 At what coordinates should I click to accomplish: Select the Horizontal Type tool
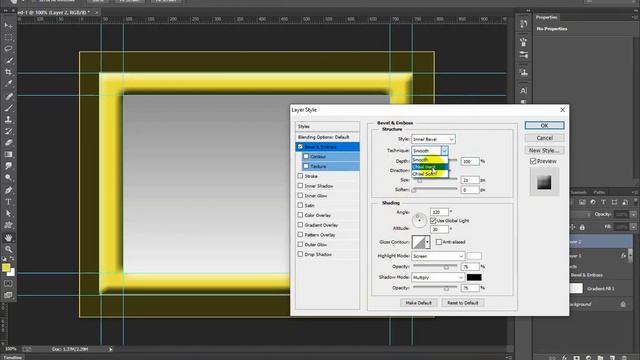8,202
